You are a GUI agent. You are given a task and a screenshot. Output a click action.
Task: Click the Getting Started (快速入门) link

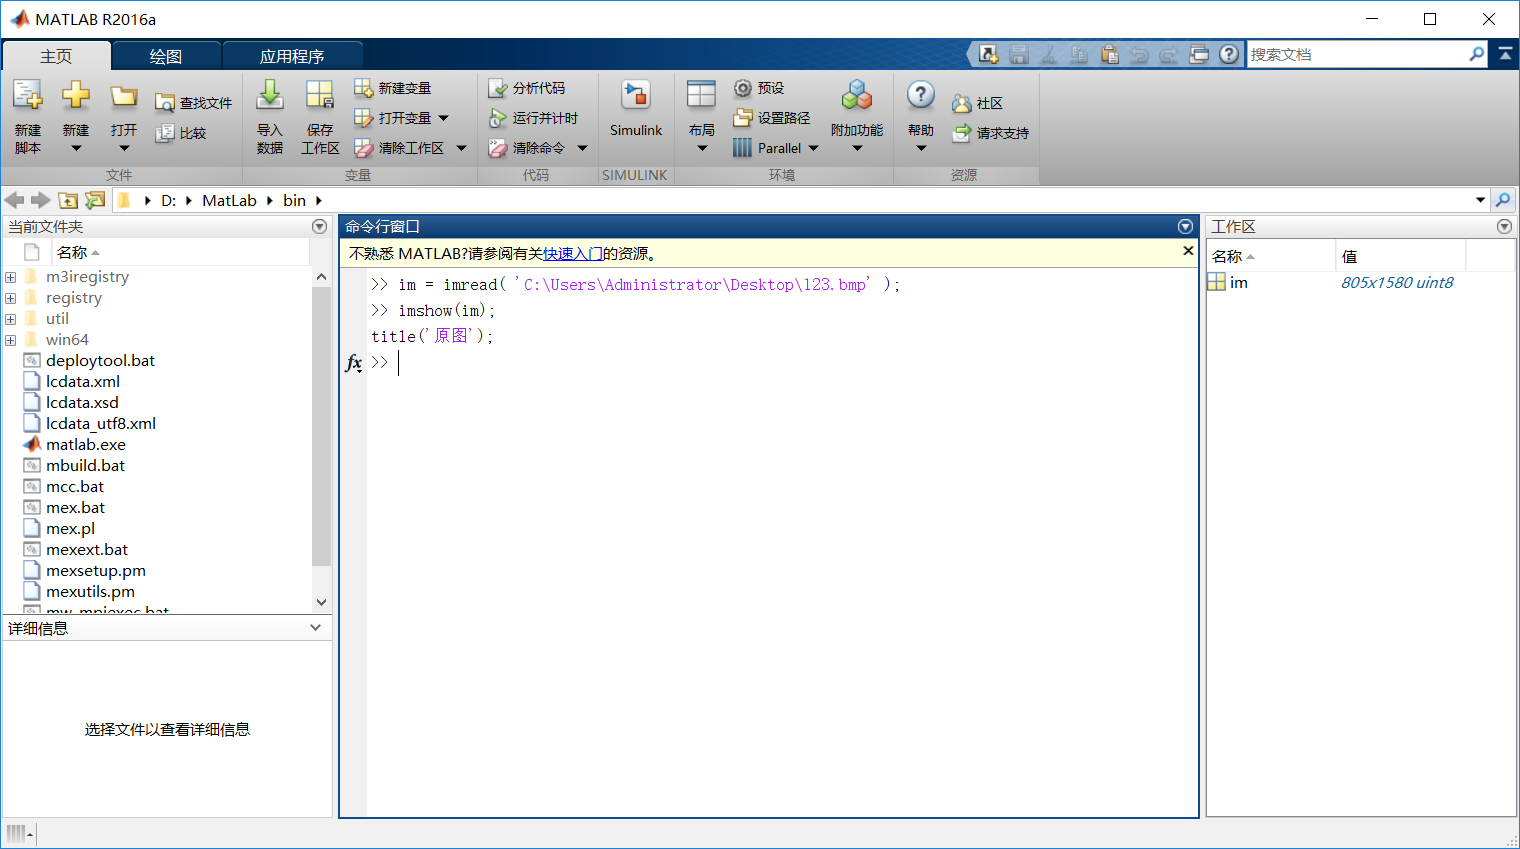click(x=572, y=254)
